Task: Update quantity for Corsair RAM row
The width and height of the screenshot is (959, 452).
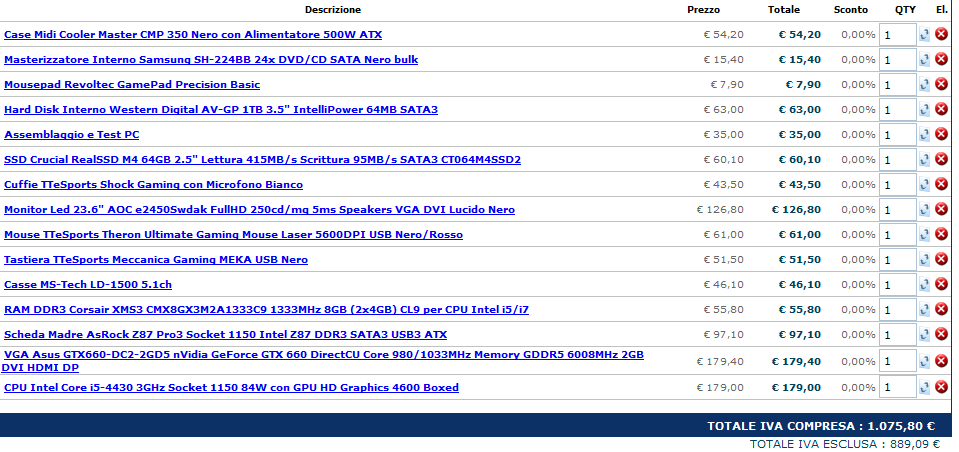Action: pos(924,311)
